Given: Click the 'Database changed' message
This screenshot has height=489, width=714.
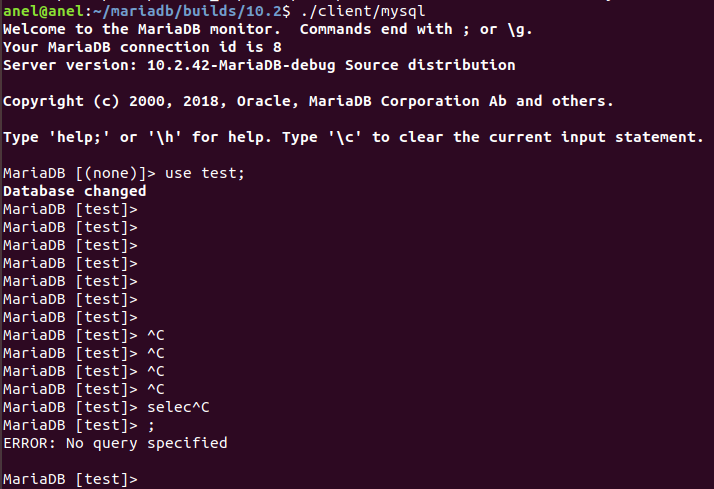Looking at the screenshot, I should 75,190.
